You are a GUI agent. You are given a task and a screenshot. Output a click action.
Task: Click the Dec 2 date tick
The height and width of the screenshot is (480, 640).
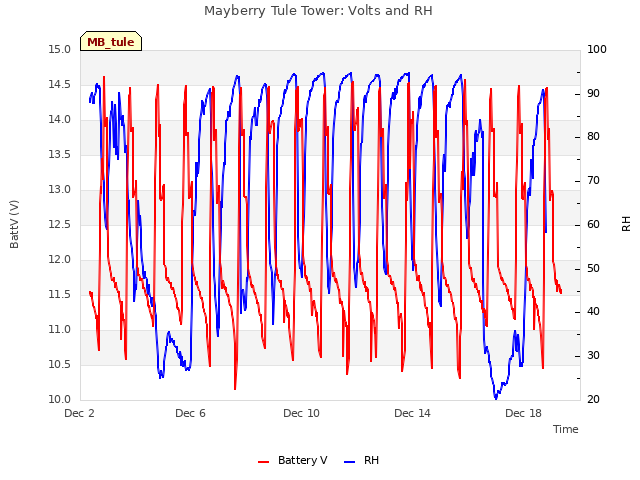pyautogui.click(x=80, y=413)
